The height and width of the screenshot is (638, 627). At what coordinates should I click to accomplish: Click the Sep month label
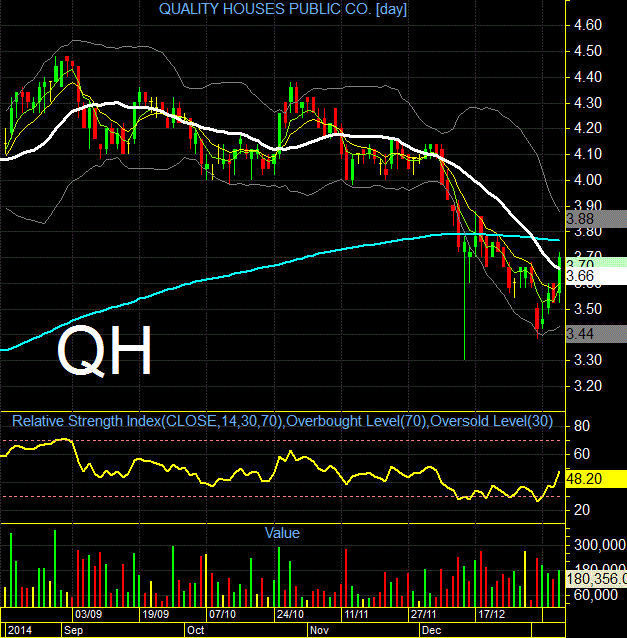tap(74, 630)
